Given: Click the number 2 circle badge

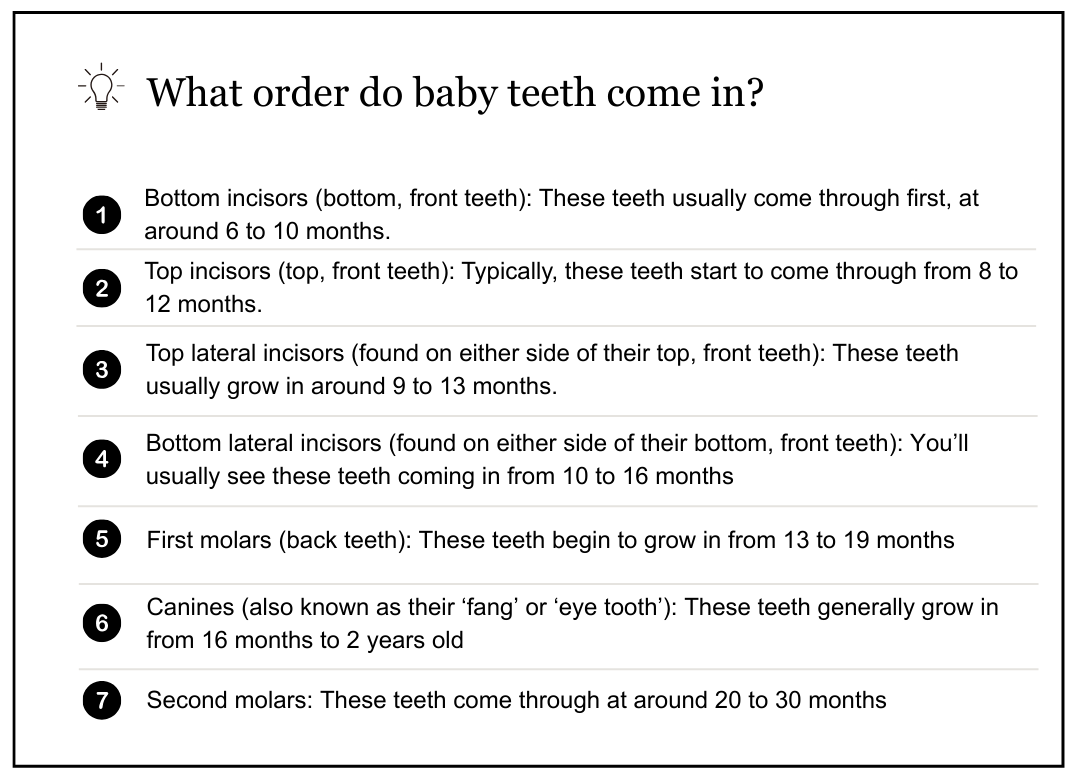Looking at the screenshot, I should click(102, 289).
